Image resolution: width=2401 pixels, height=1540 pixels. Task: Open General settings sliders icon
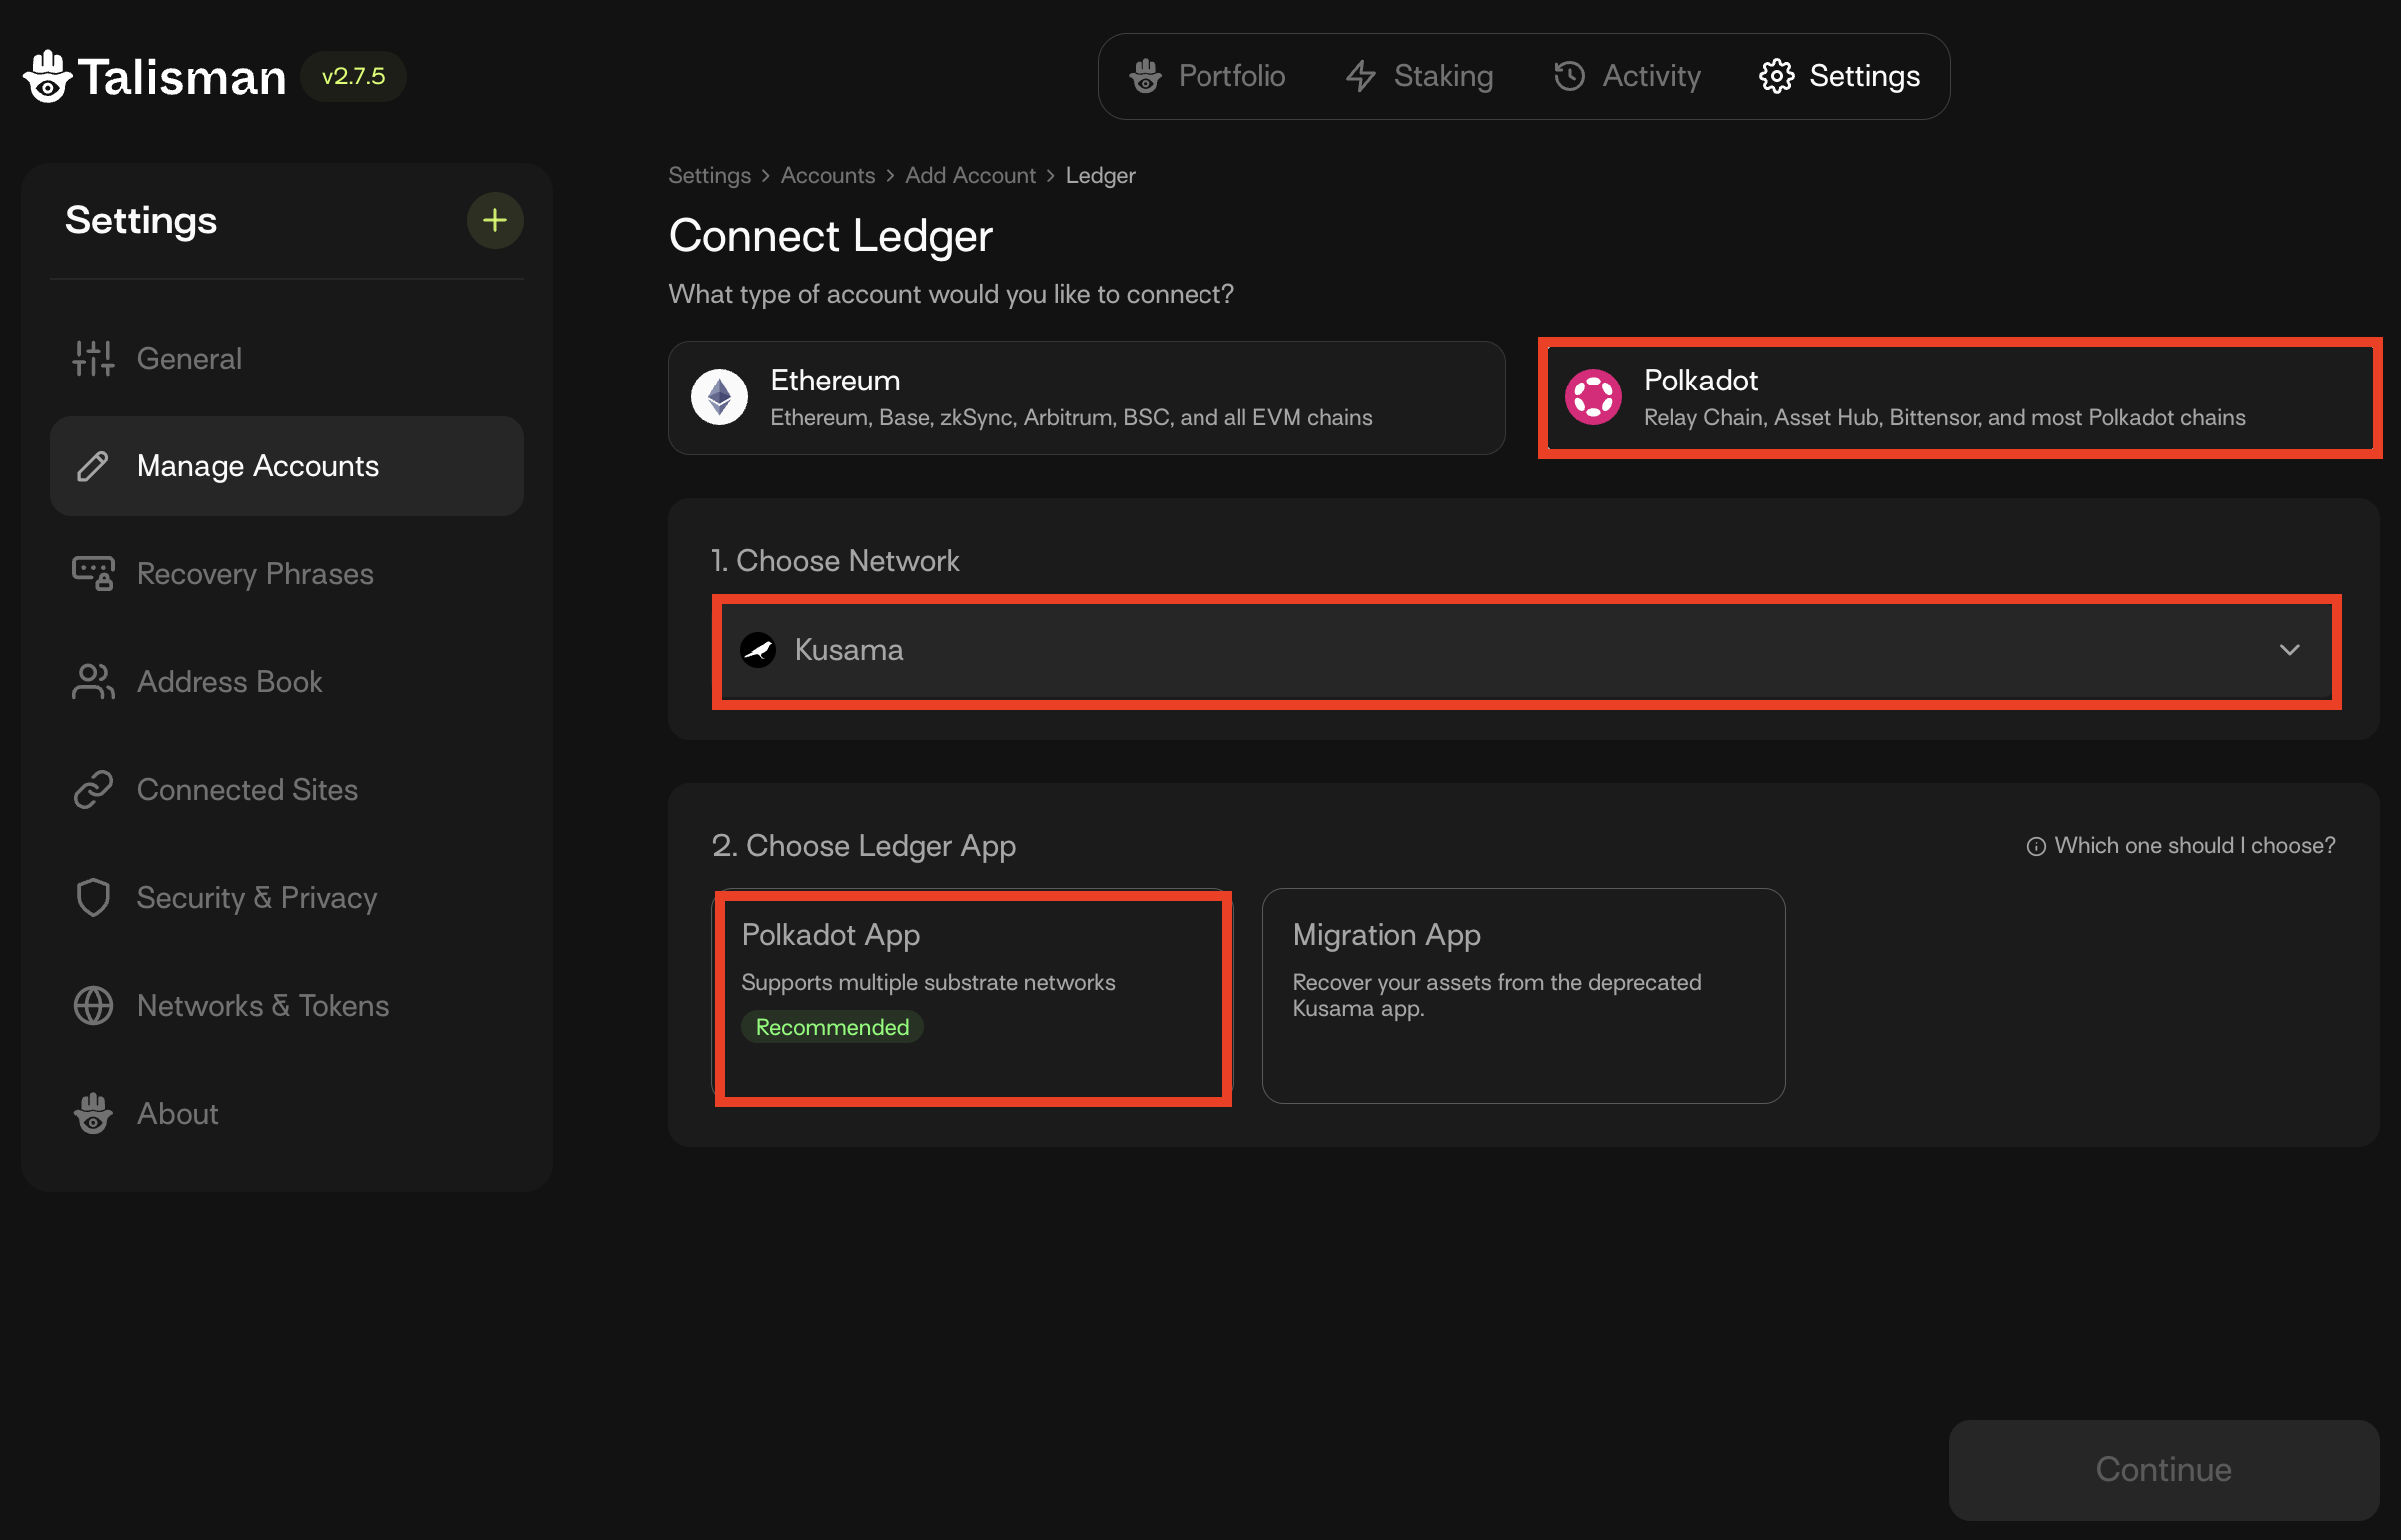coord(93,358)
